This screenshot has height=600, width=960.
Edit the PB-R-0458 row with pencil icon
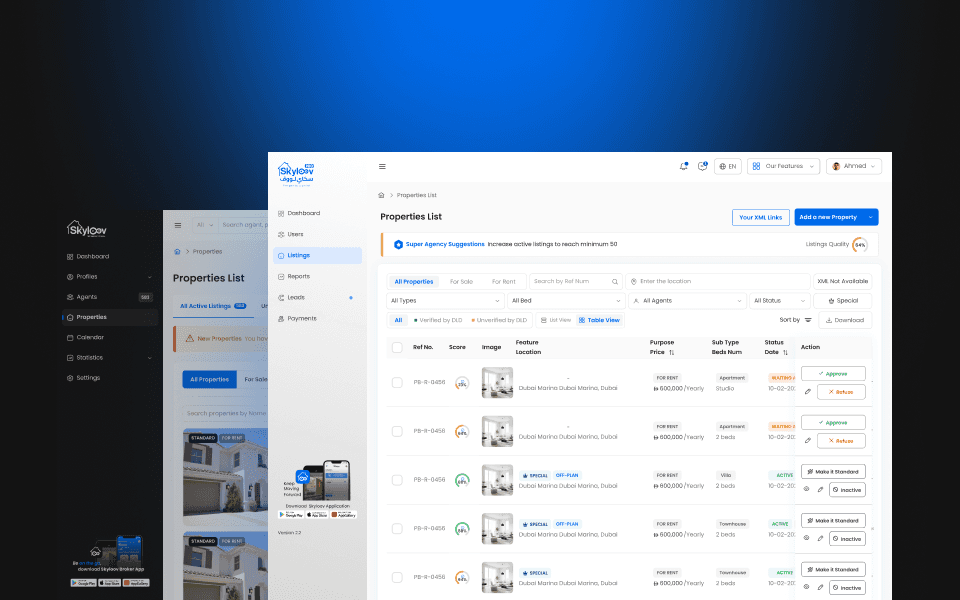point(808,441)
